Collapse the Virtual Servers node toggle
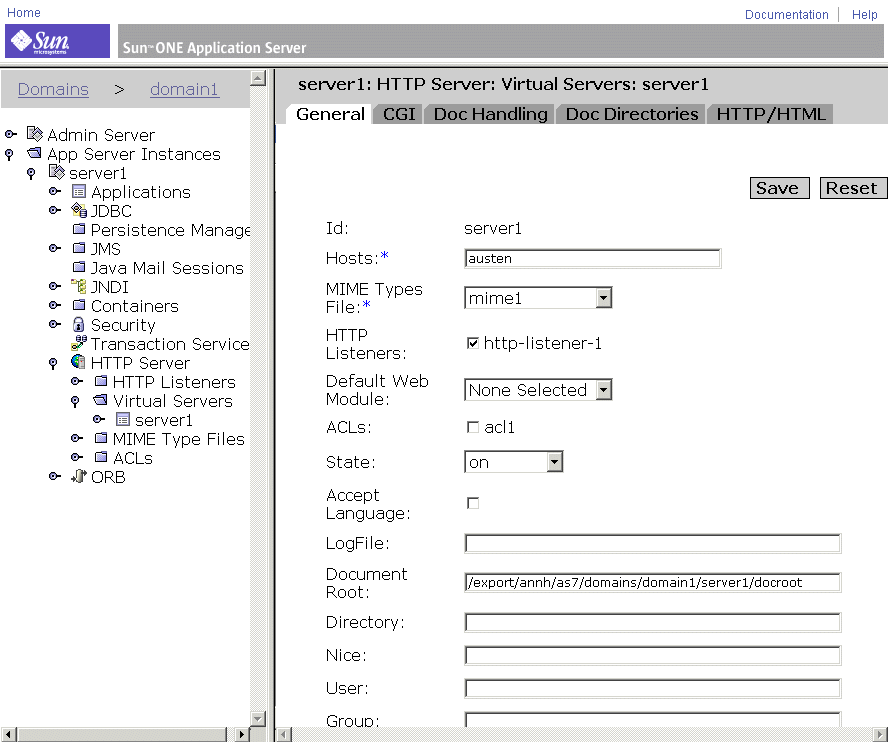 (x=75, y=401)
